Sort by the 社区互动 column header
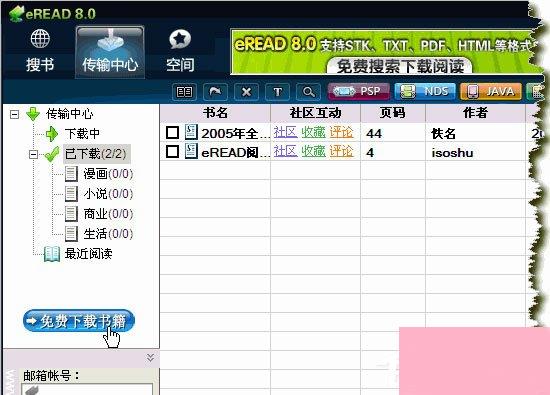Screen dimensions: 550x395 (x=315, y=113)
